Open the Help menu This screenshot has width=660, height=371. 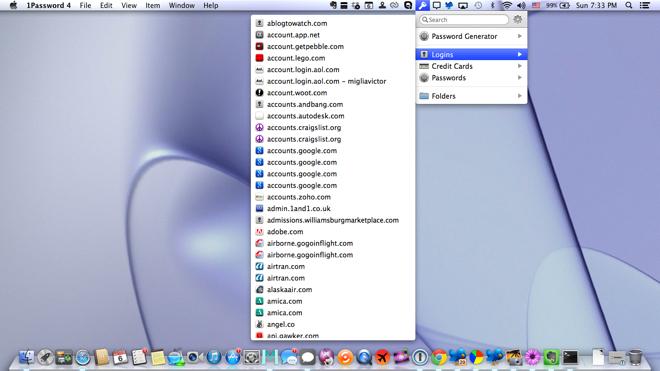[x=211, y=5]
